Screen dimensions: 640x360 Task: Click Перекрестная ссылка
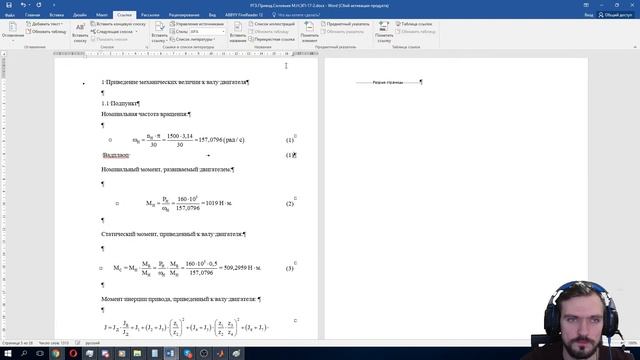point(271,39)
